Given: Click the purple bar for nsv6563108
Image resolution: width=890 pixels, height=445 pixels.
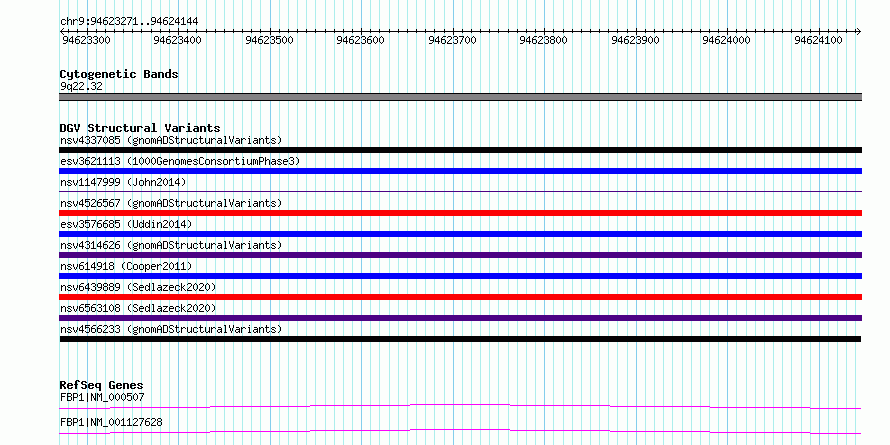Looking at the screenshot, I should [x=460, y=318].
